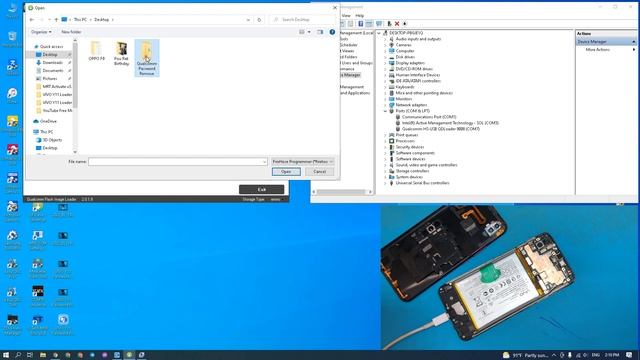Refresh the Desktop folder listing
This screenshot has height=360, width=640.
(x=259, y=20)
